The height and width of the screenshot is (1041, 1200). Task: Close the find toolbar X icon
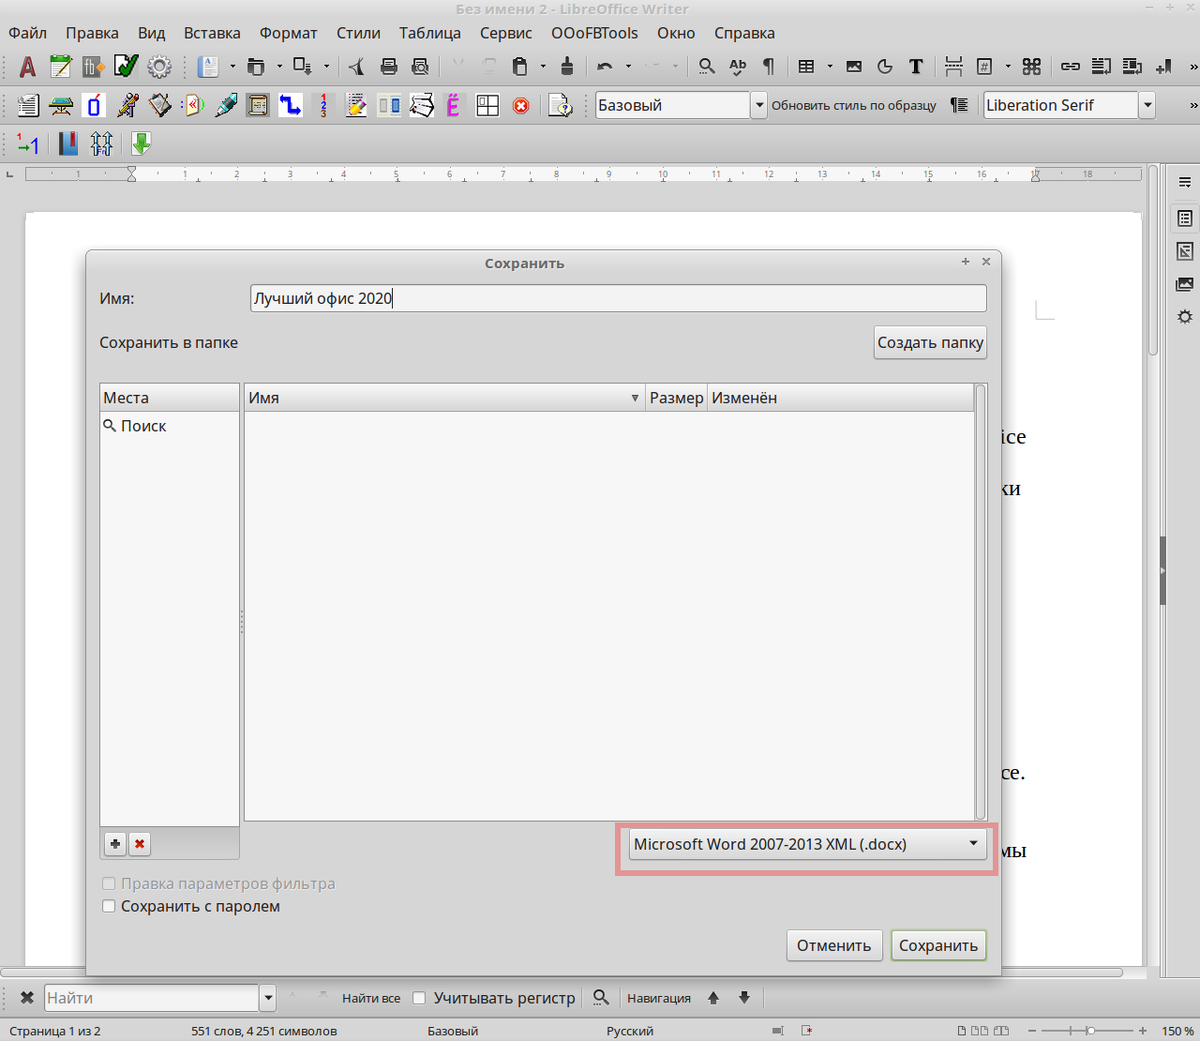coord(27,997)
